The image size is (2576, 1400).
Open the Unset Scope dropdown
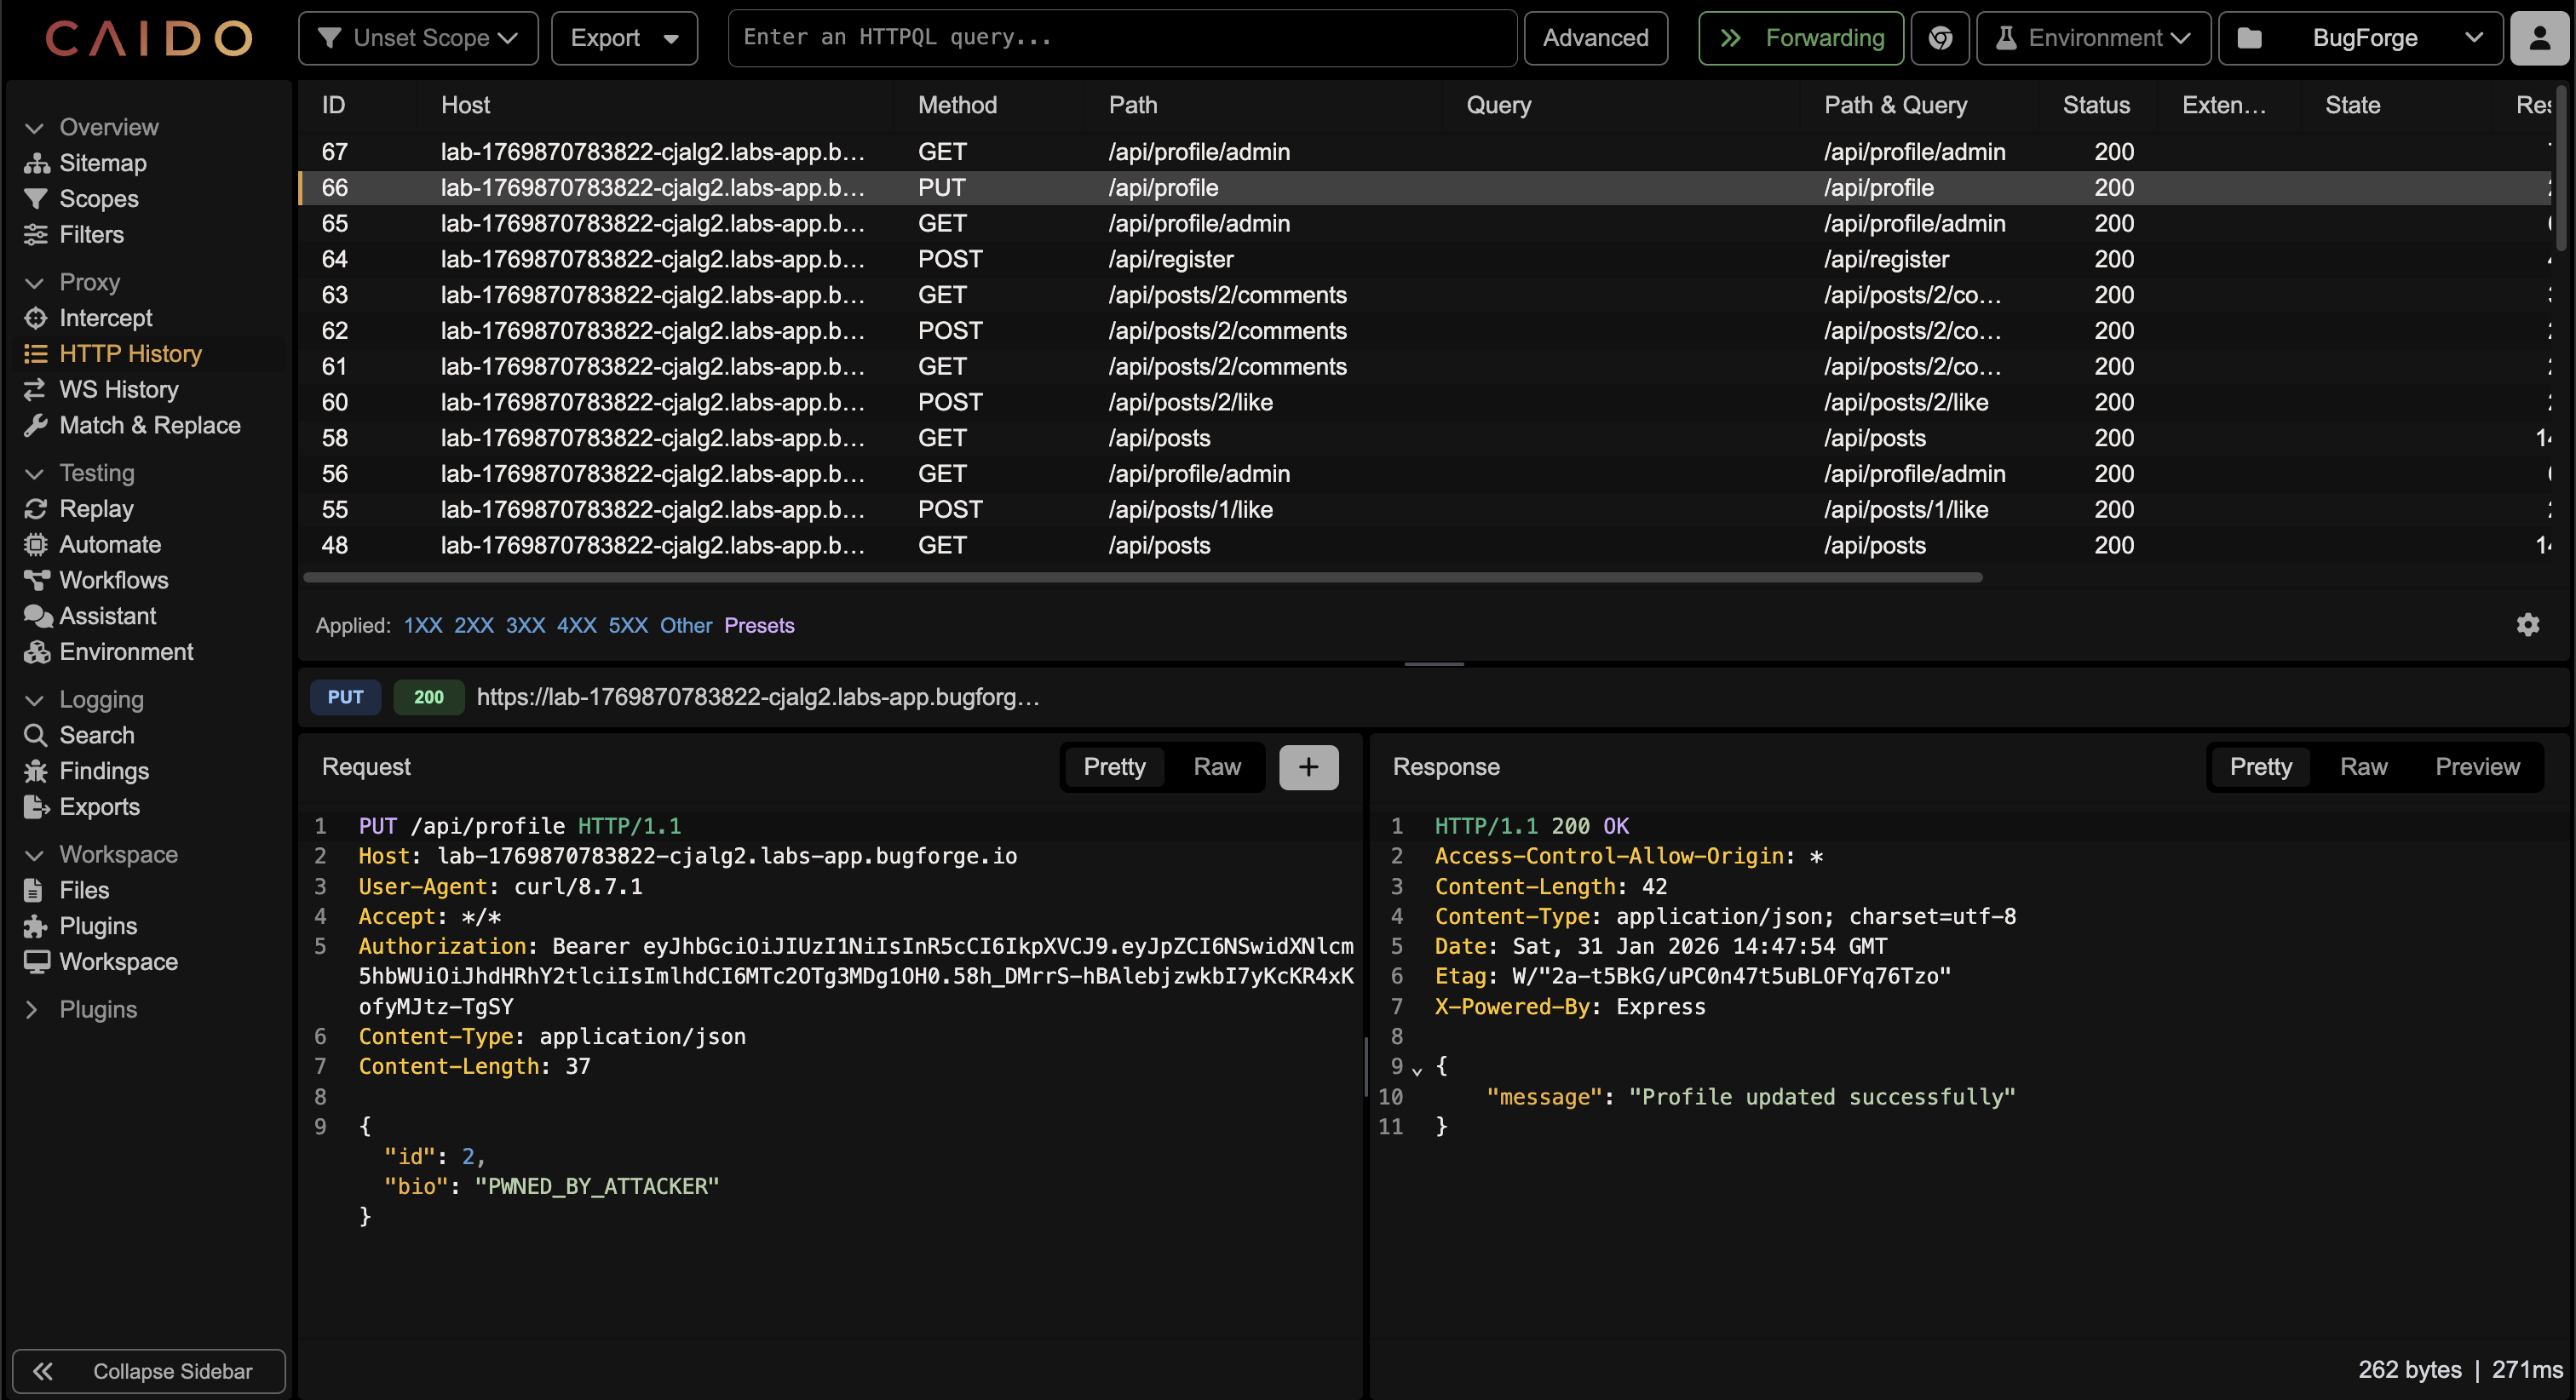point(418,38)
